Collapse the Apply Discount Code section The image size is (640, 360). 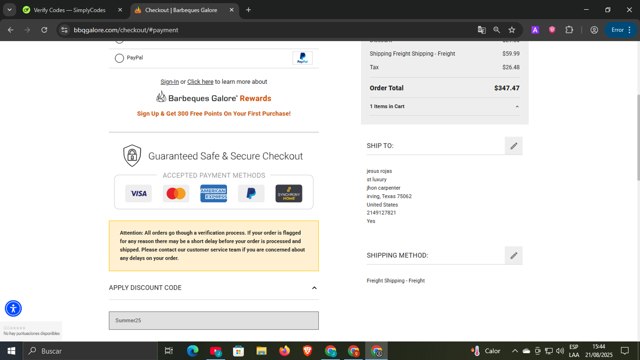click(x=314, y=288)
